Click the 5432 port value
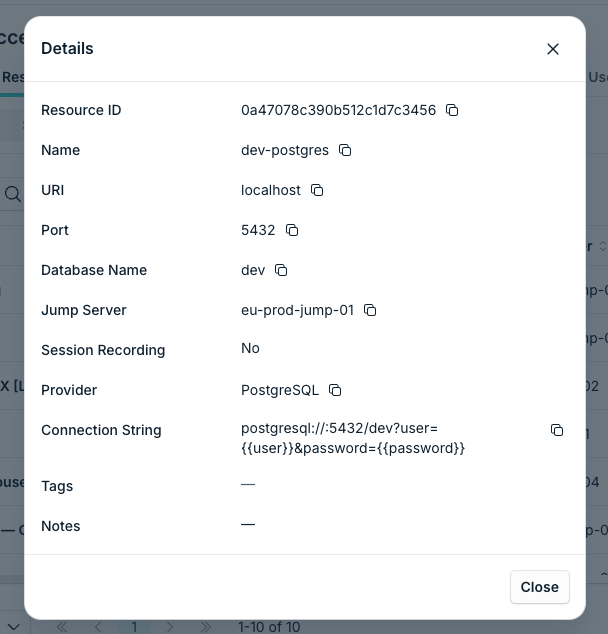The image size is (608, 634). (258, 230)
